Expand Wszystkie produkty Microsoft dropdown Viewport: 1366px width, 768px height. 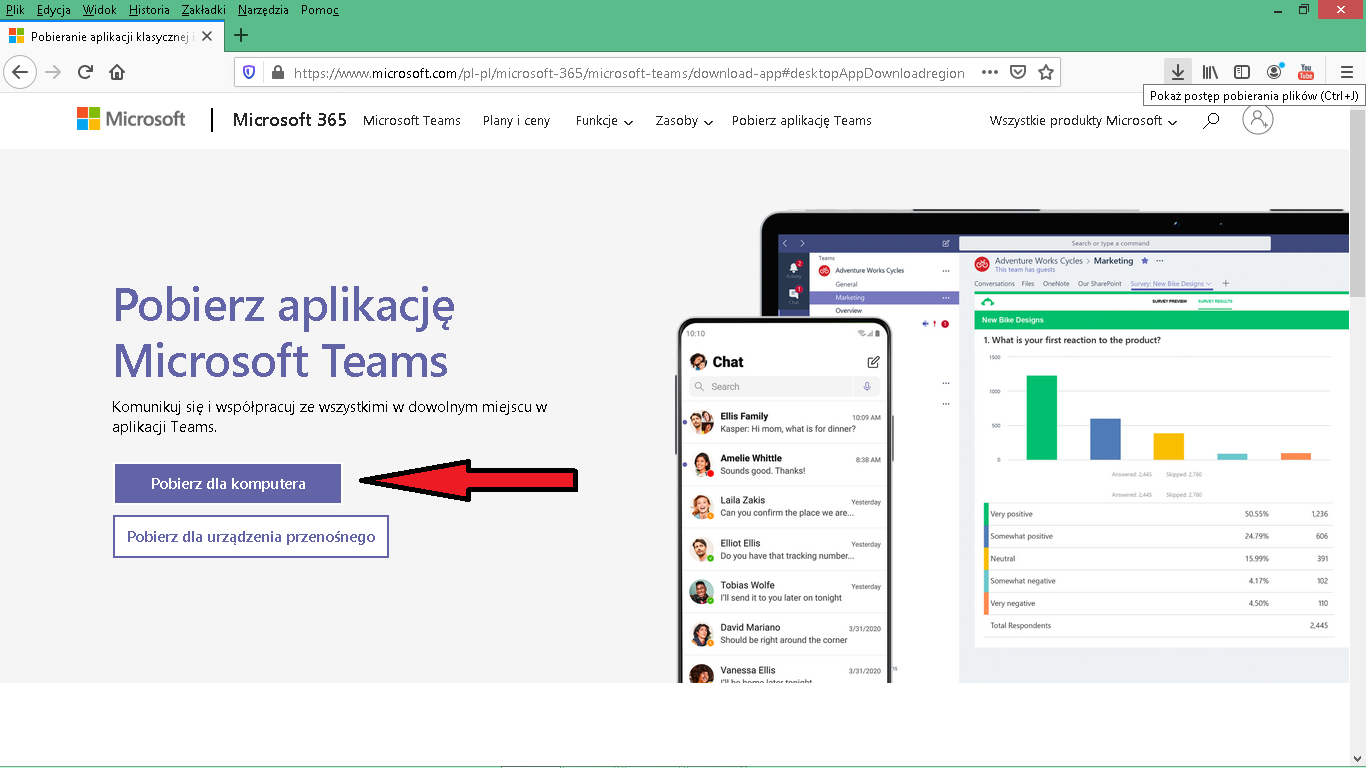click(1083, 121)
